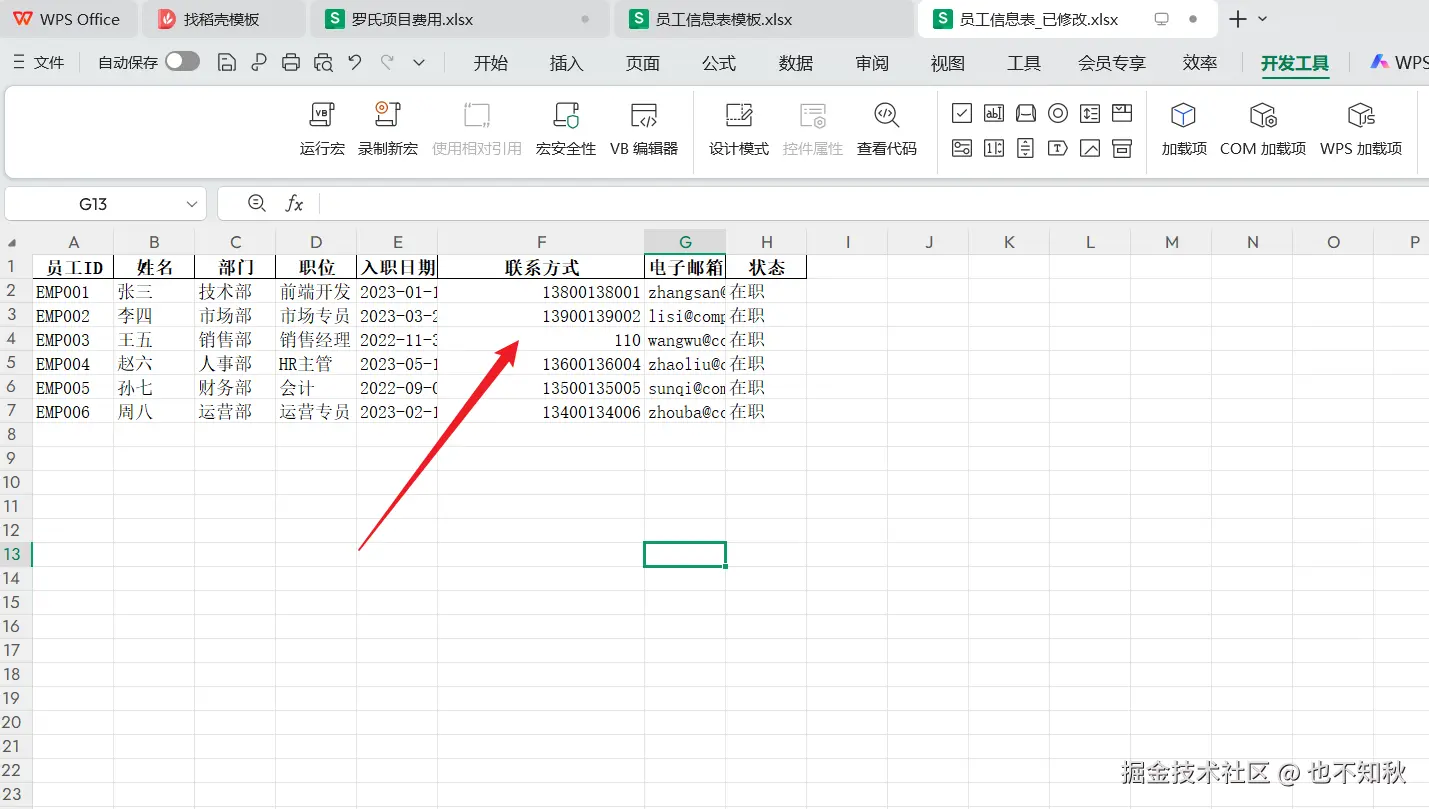
Task: Open print preview from quick access
Action: pos(323,63)
